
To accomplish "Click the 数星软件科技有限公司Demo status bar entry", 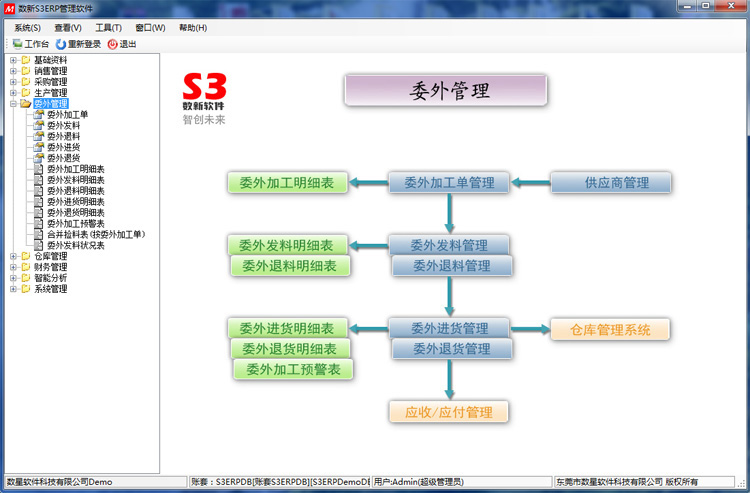I will tap(96, 482).
